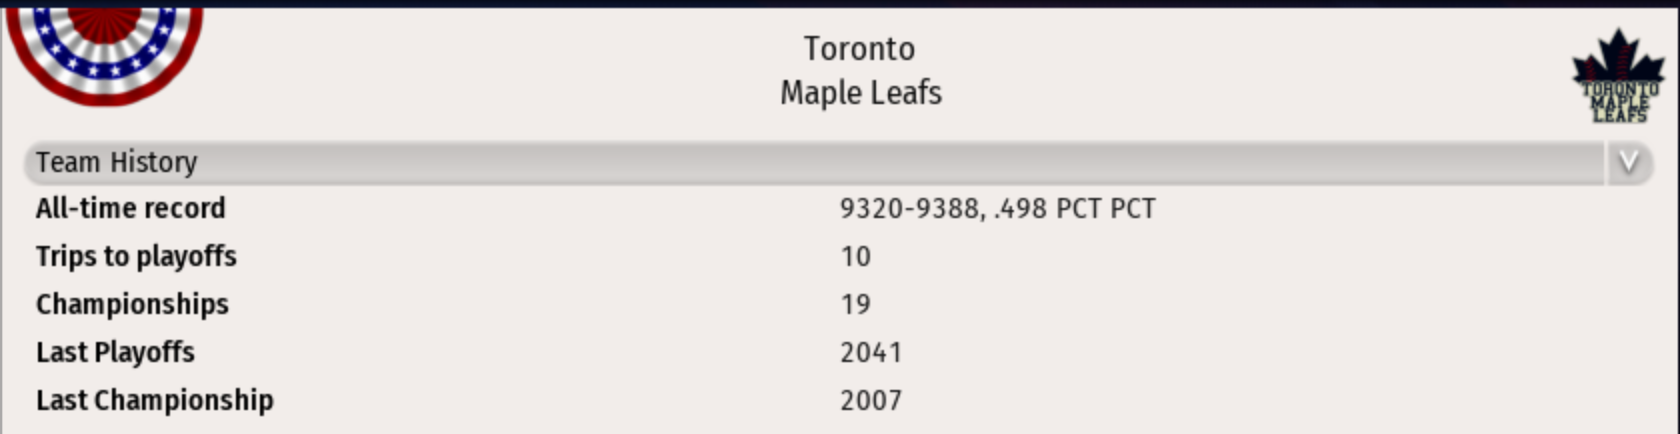1680x434 pixels.
Task: Click the Toronto city name heading
Action: pyautogui.click(x=859, y=48)
